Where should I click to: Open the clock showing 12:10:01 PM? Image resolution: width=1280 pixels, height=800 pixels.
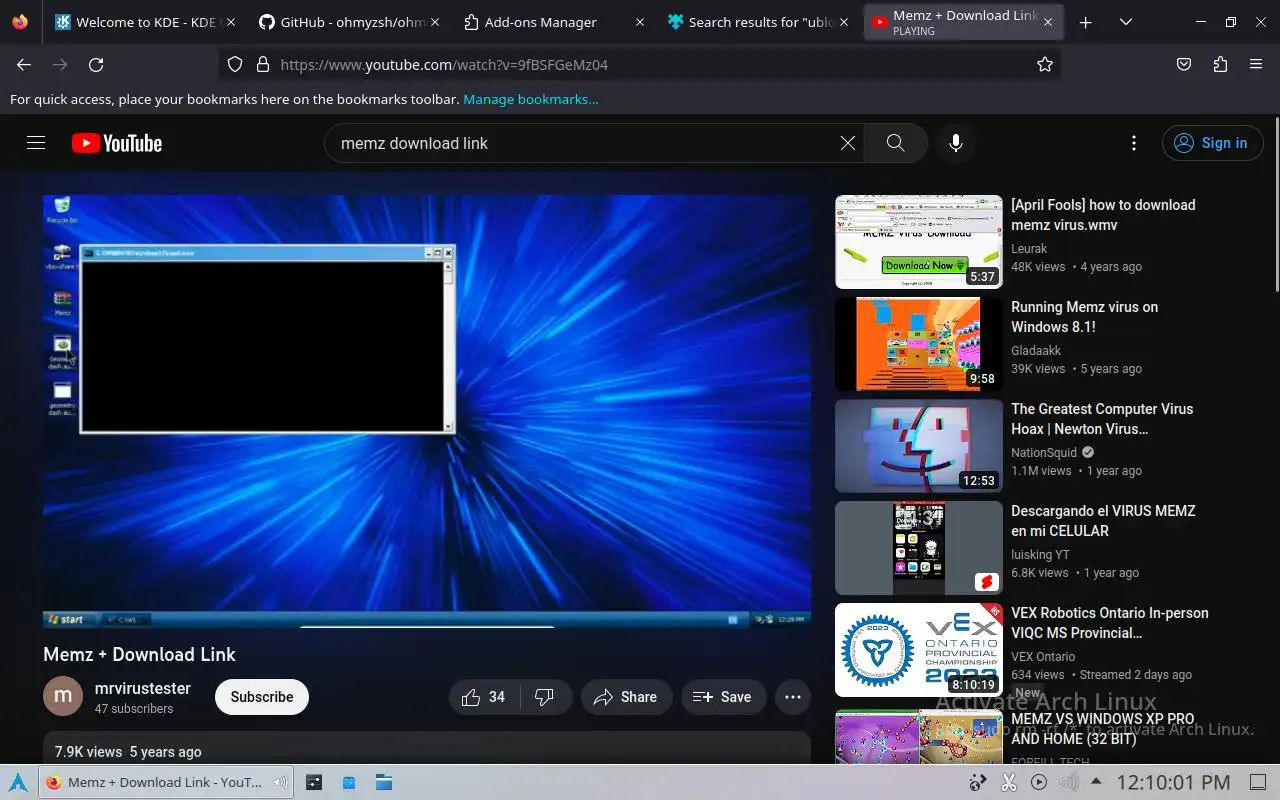click(x=1173, y=782)
